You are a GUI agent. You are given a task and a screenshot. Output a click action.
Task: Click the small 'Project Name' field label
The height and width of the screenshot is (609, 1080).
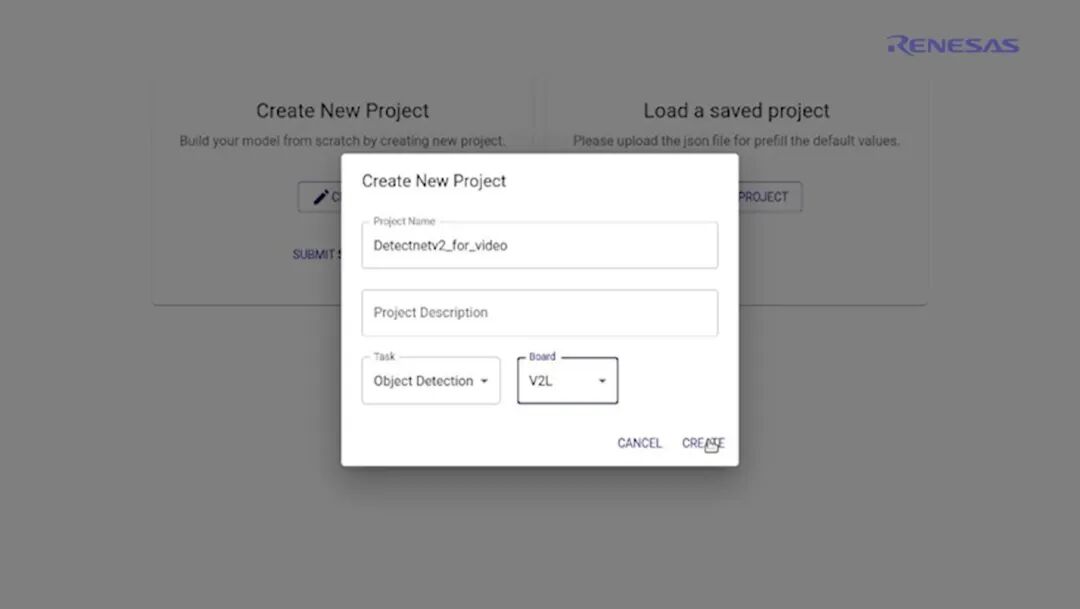click(404, 221)
